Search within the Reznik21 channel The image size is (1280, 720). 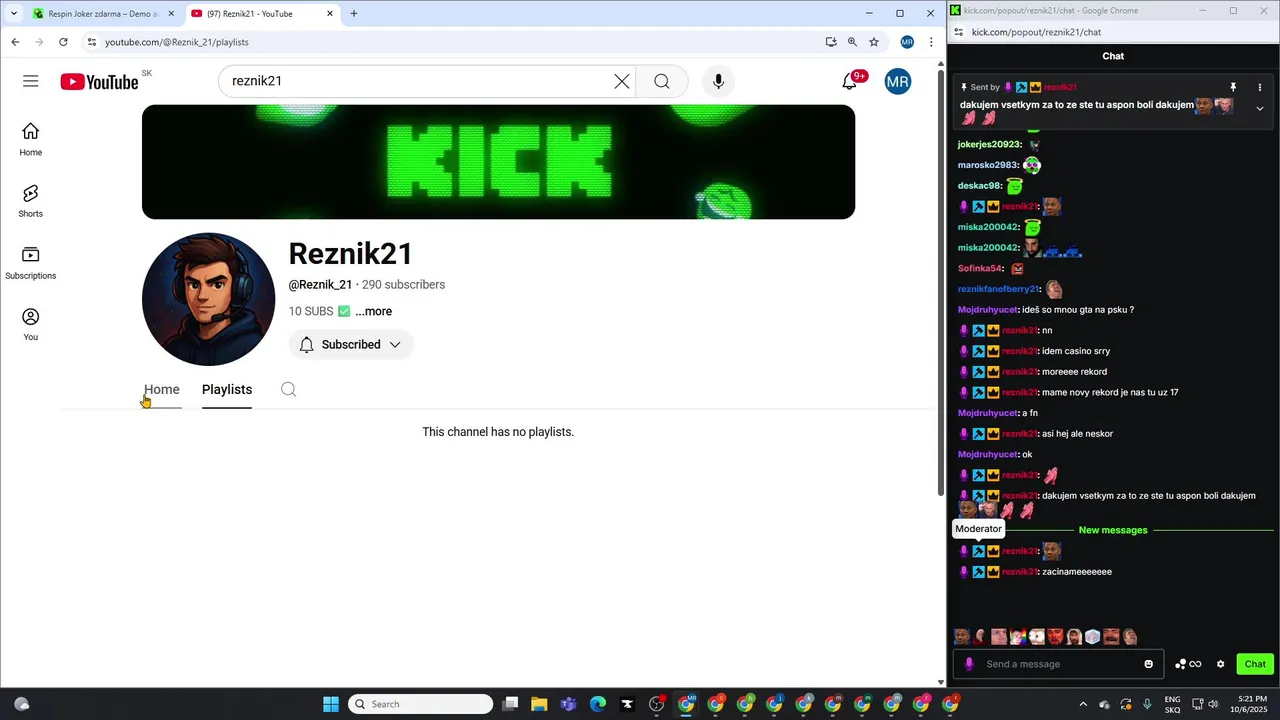click(x=288, y=389)
